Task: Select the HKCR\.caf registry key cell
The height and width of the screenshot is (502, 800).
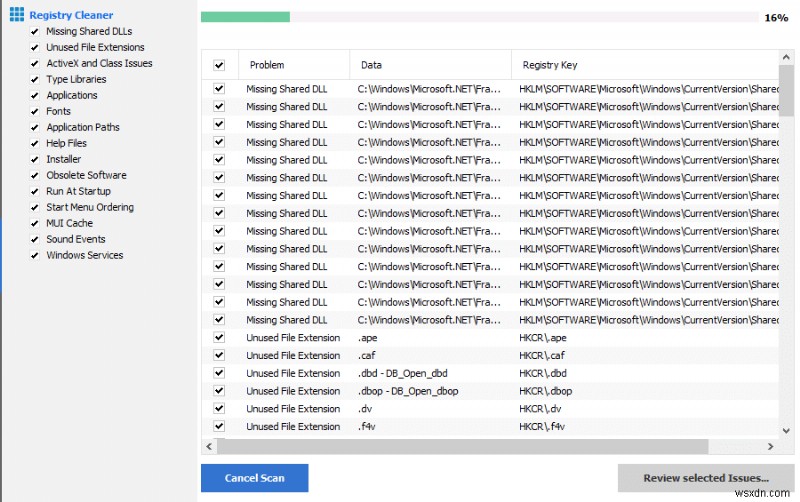Action: coord(542,356)
